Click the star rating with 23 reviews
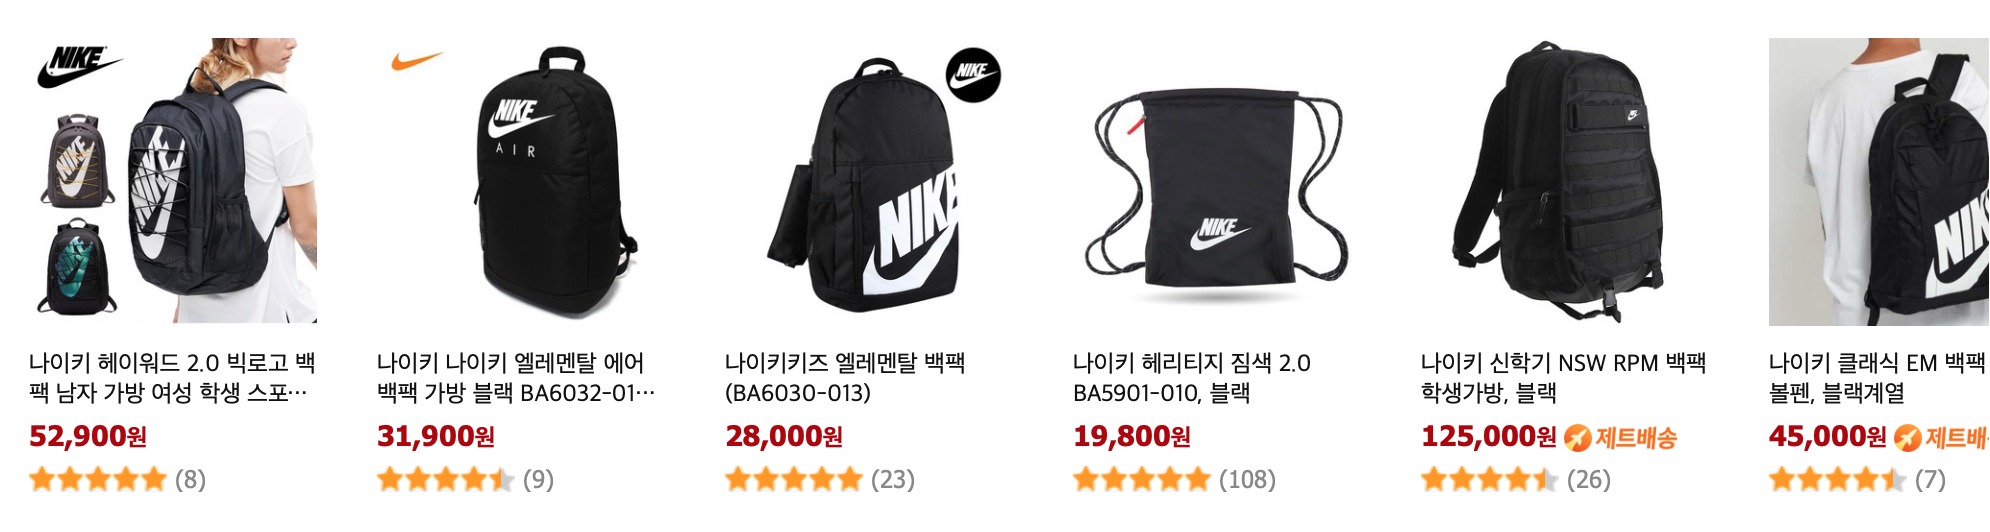The image size is (1990, 532). [794, 480]
